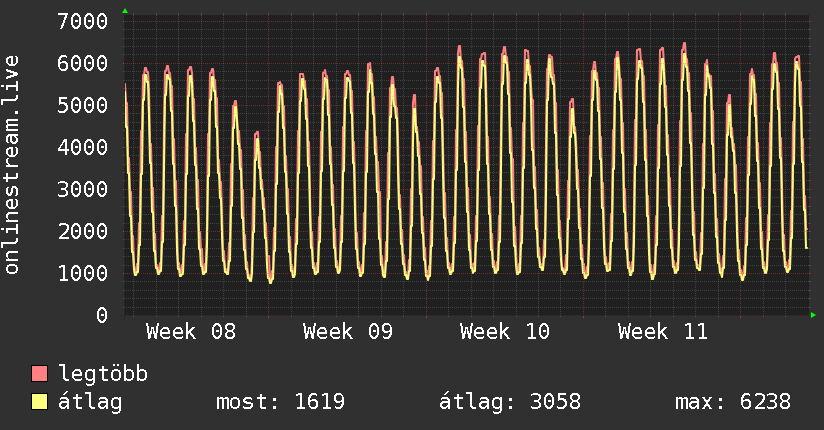Select the Week 10 axis label
824x430 pixels.
pyautogui.click(x=505, y=332)
